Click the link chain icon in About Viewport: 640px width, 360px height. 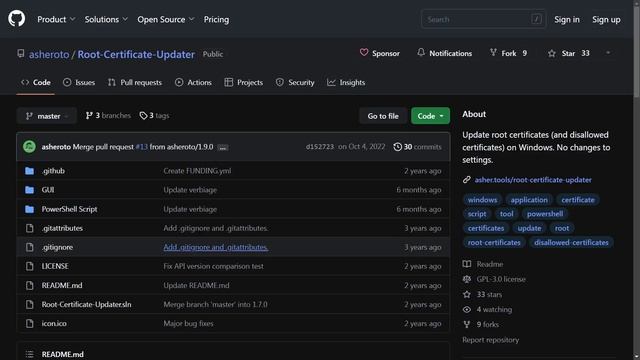coord(467,180)
